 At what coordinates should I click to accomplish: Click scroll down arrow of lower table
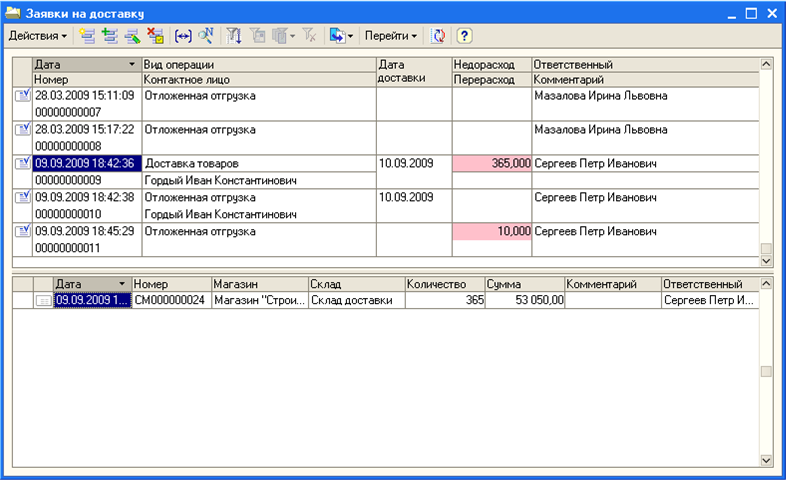(x=766, y=460)
